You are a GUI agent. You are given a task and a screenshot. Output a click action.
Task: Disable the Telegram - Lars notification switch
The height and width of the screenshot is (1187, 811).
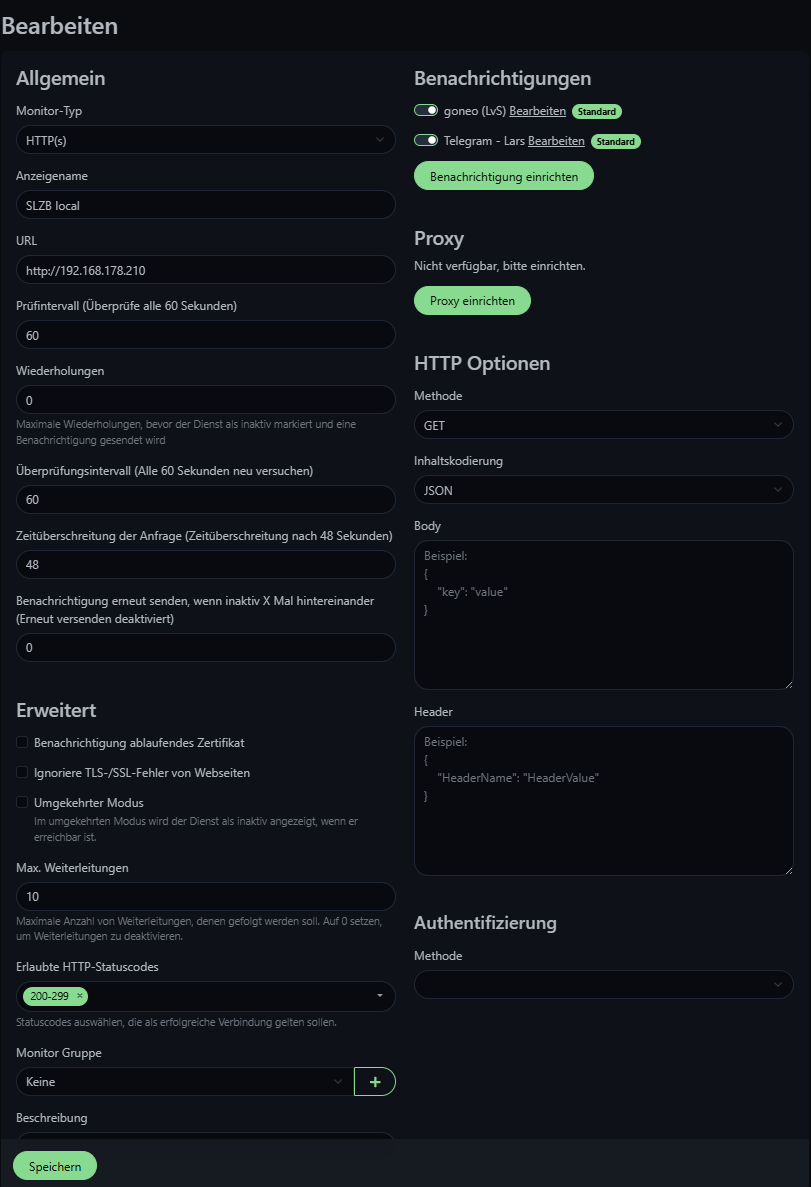click(x=426, y=141)
